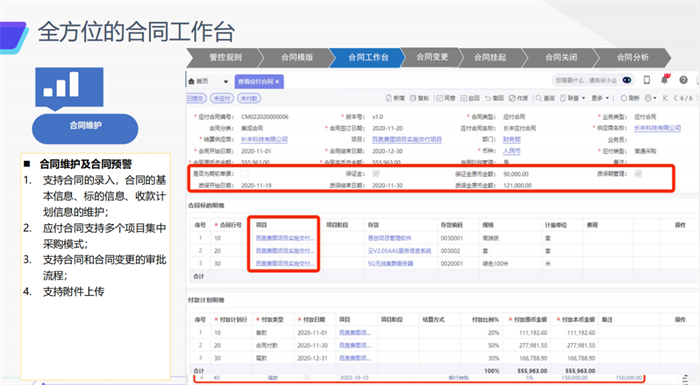Screen dimensions: 700x385
Task: Open project link in contract line 10
Action: pyautogui.click(x=285, y=239)
